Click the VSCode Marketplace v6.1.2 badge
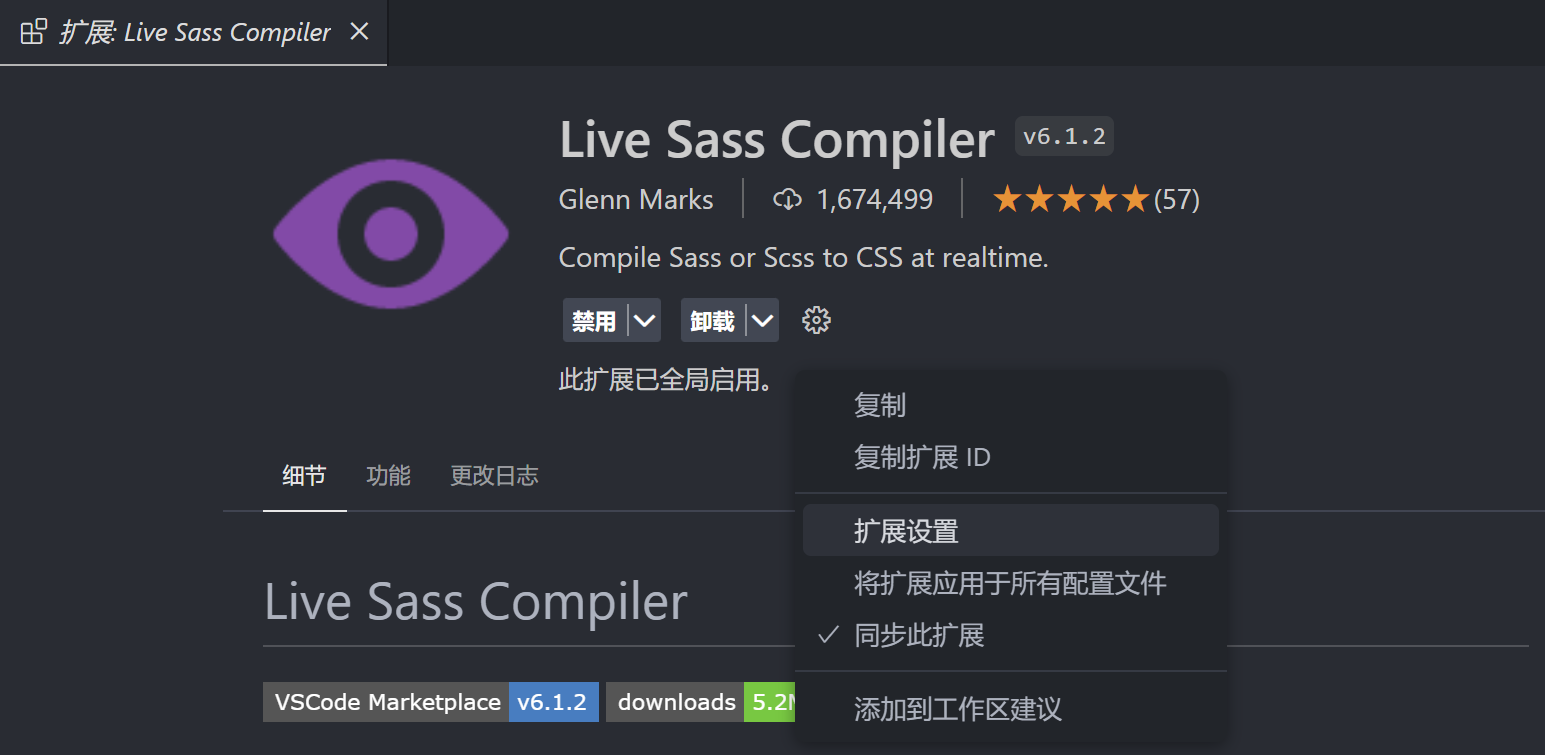 click(x=431, y=702)
